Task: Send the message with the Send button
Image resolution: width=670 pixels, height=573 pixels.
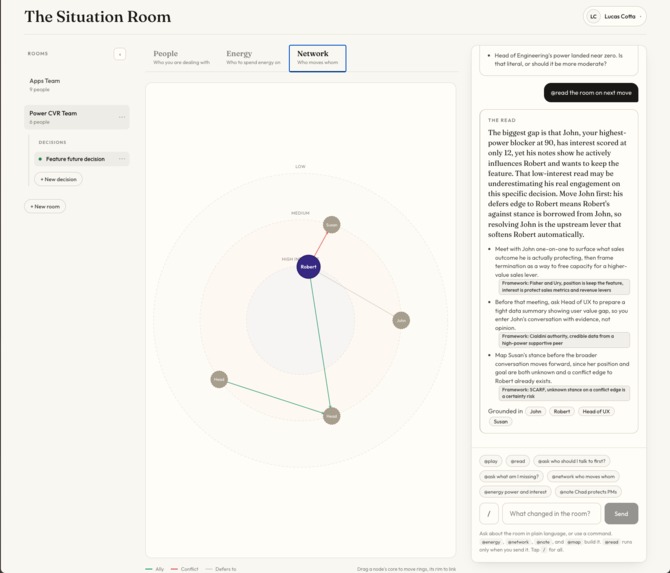Action: pyautogui.click(x=621, y=514)
